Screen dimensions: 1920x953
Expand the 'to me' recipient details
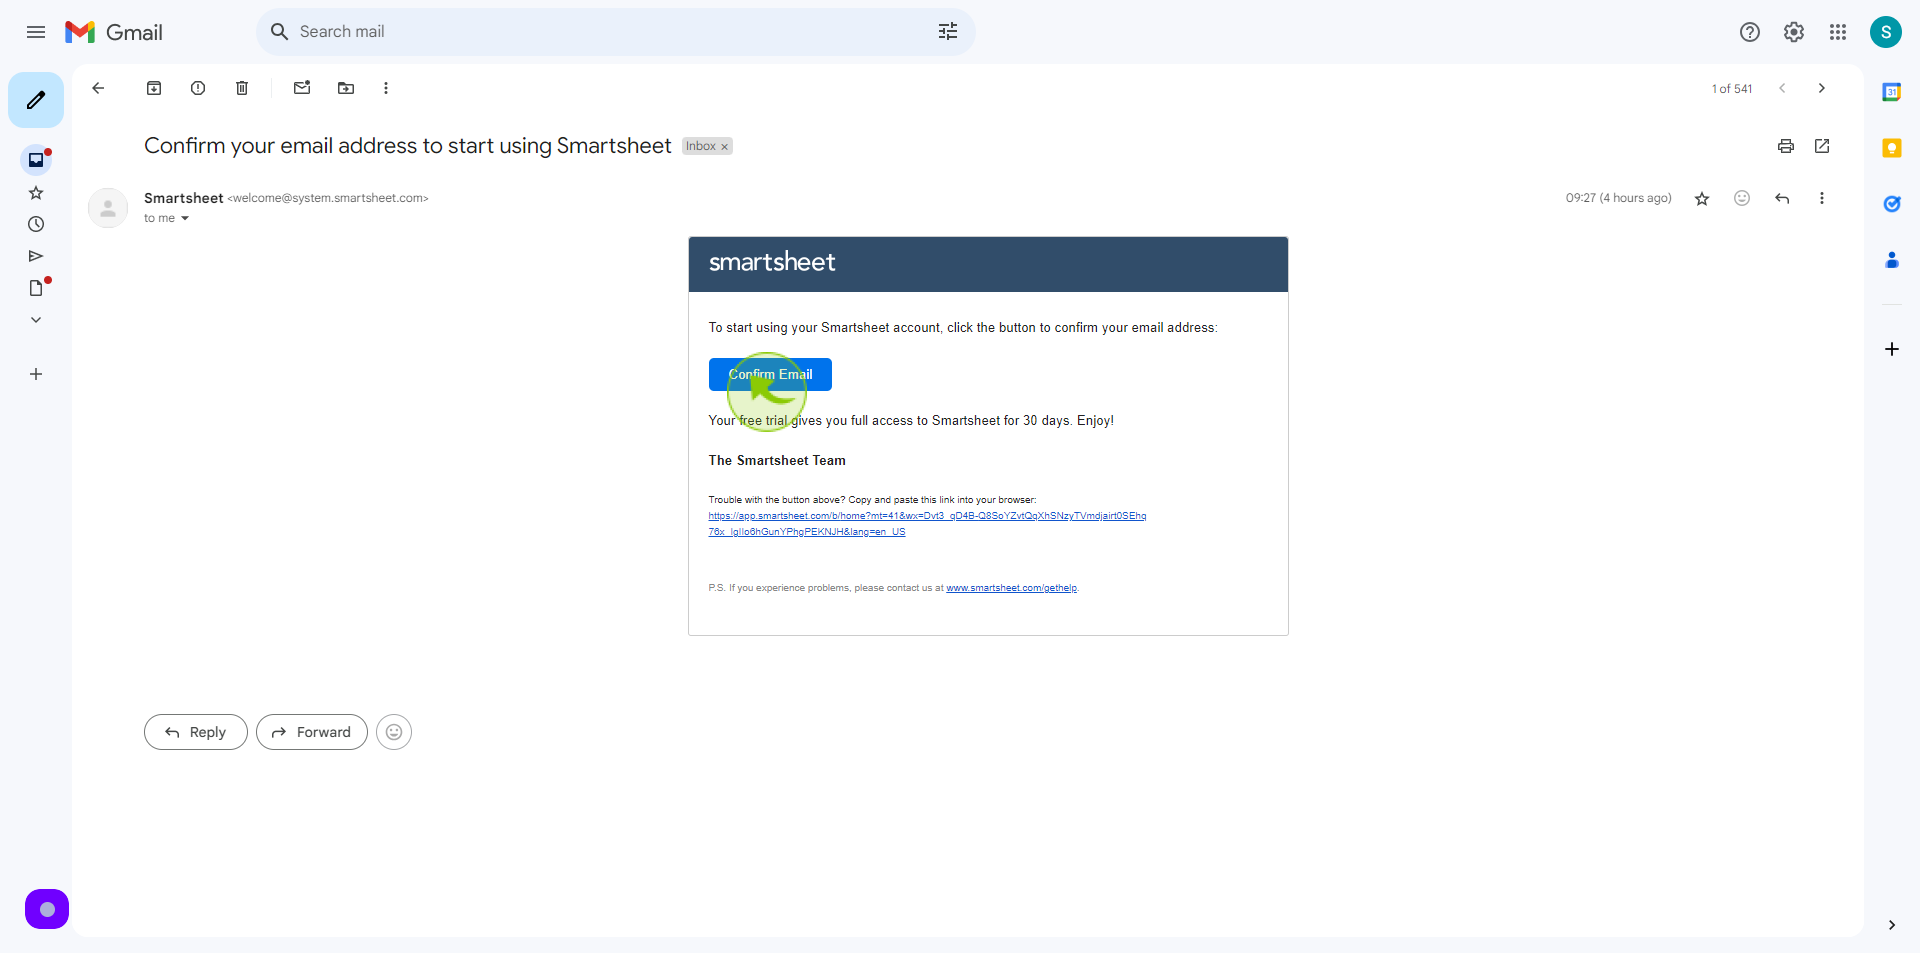(185, 218)
